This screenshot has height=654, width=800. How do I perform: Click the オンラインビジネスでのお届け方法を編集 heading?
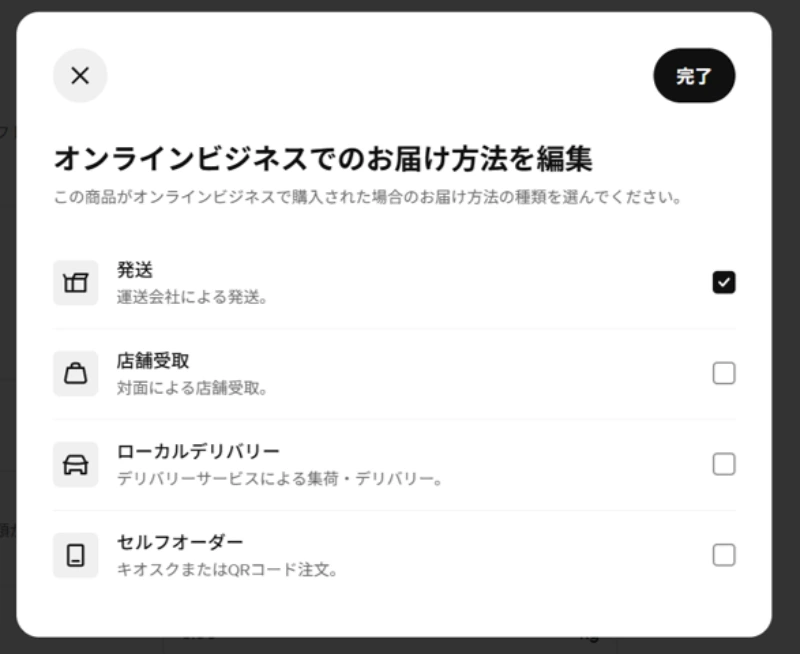click(323, 158)
